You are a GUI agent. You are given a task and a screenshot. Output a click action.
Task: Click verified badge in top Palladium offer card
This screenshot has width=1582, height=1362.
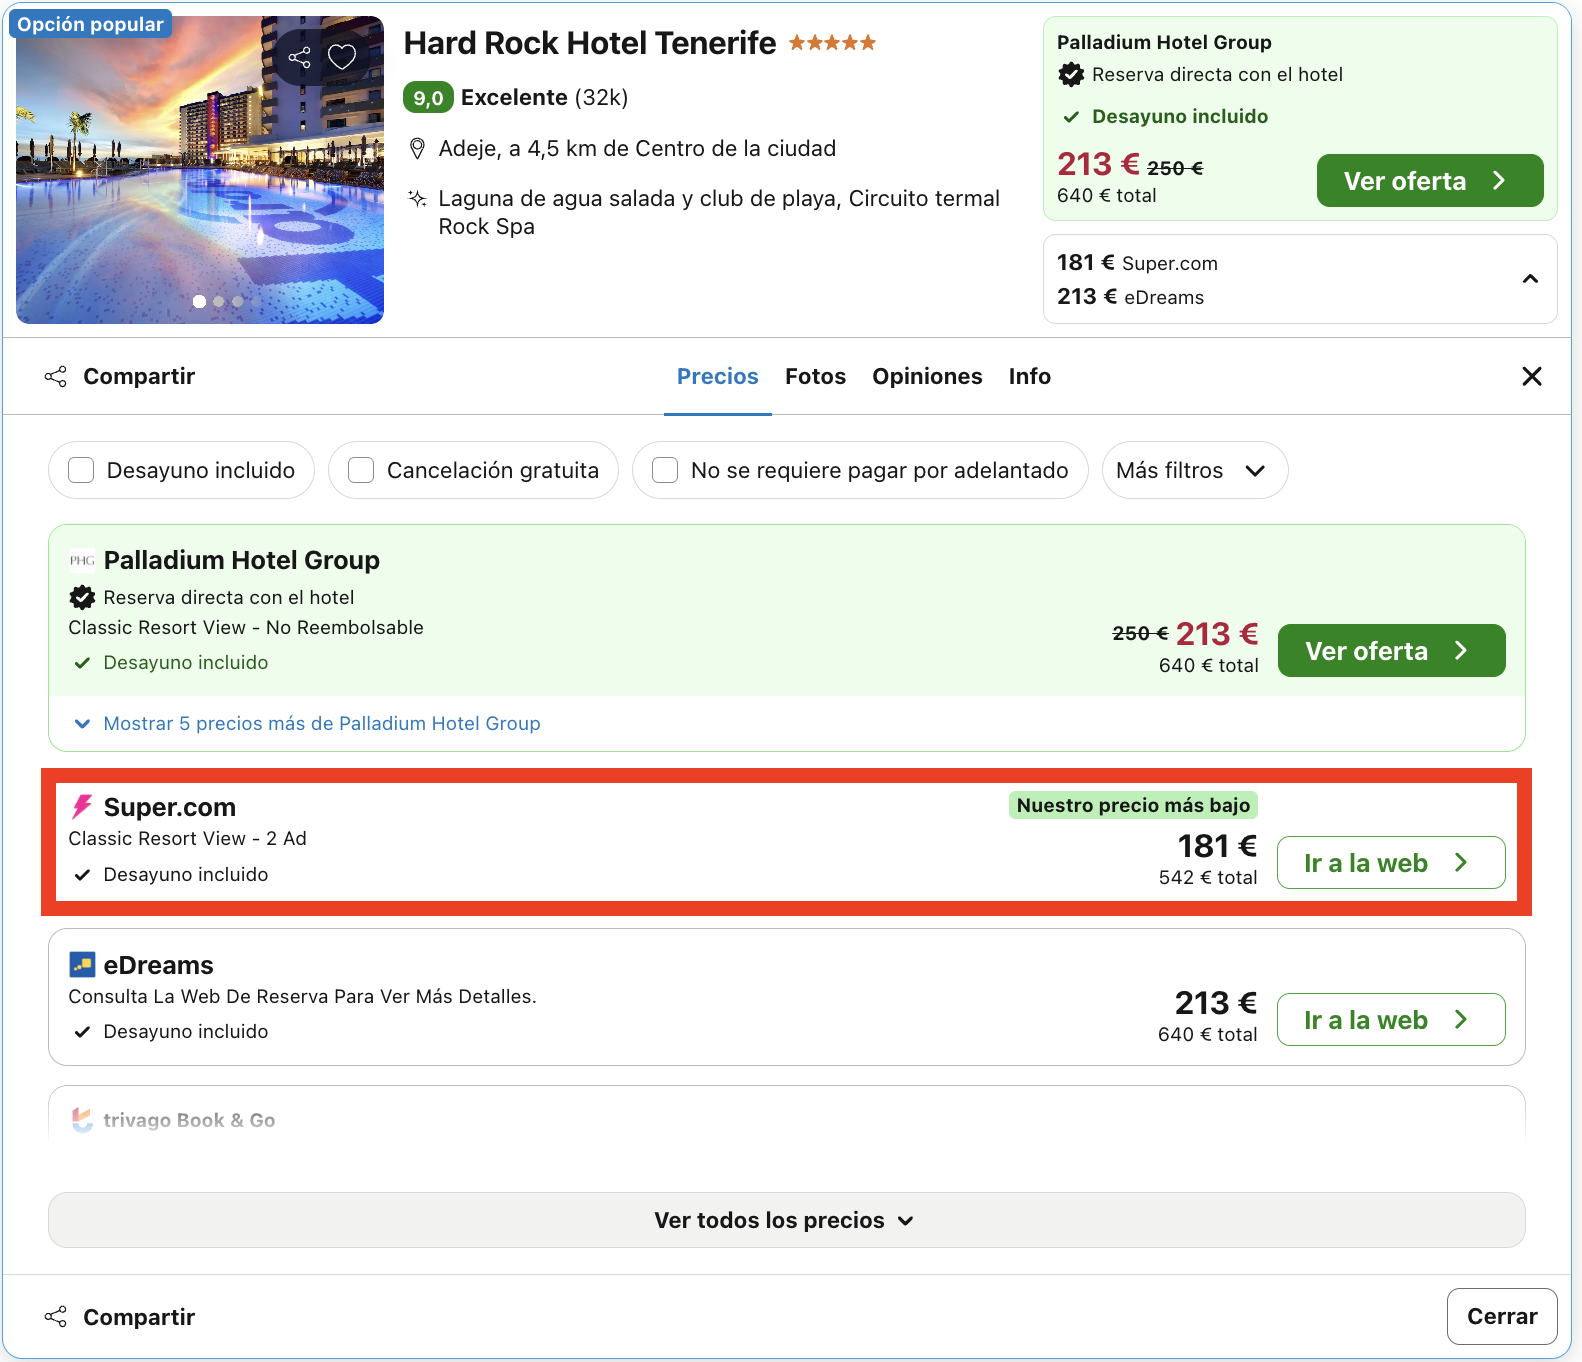pyautogui.click(x=1071, y=74)
